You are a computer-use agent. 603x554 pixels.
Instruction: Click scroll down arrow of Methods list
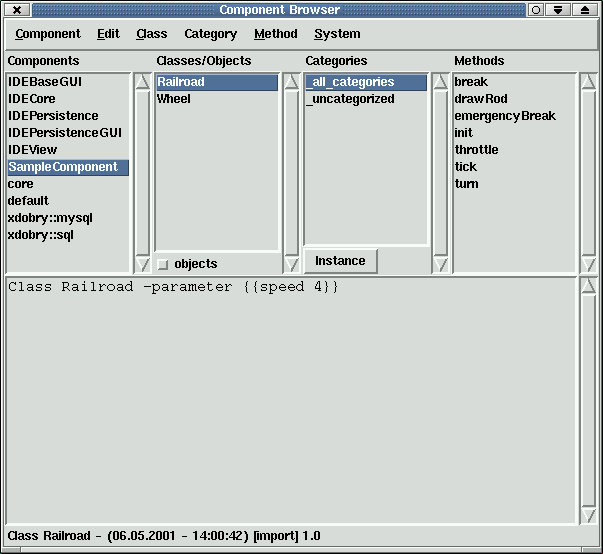pyautogui.click(x=588, y=264)
